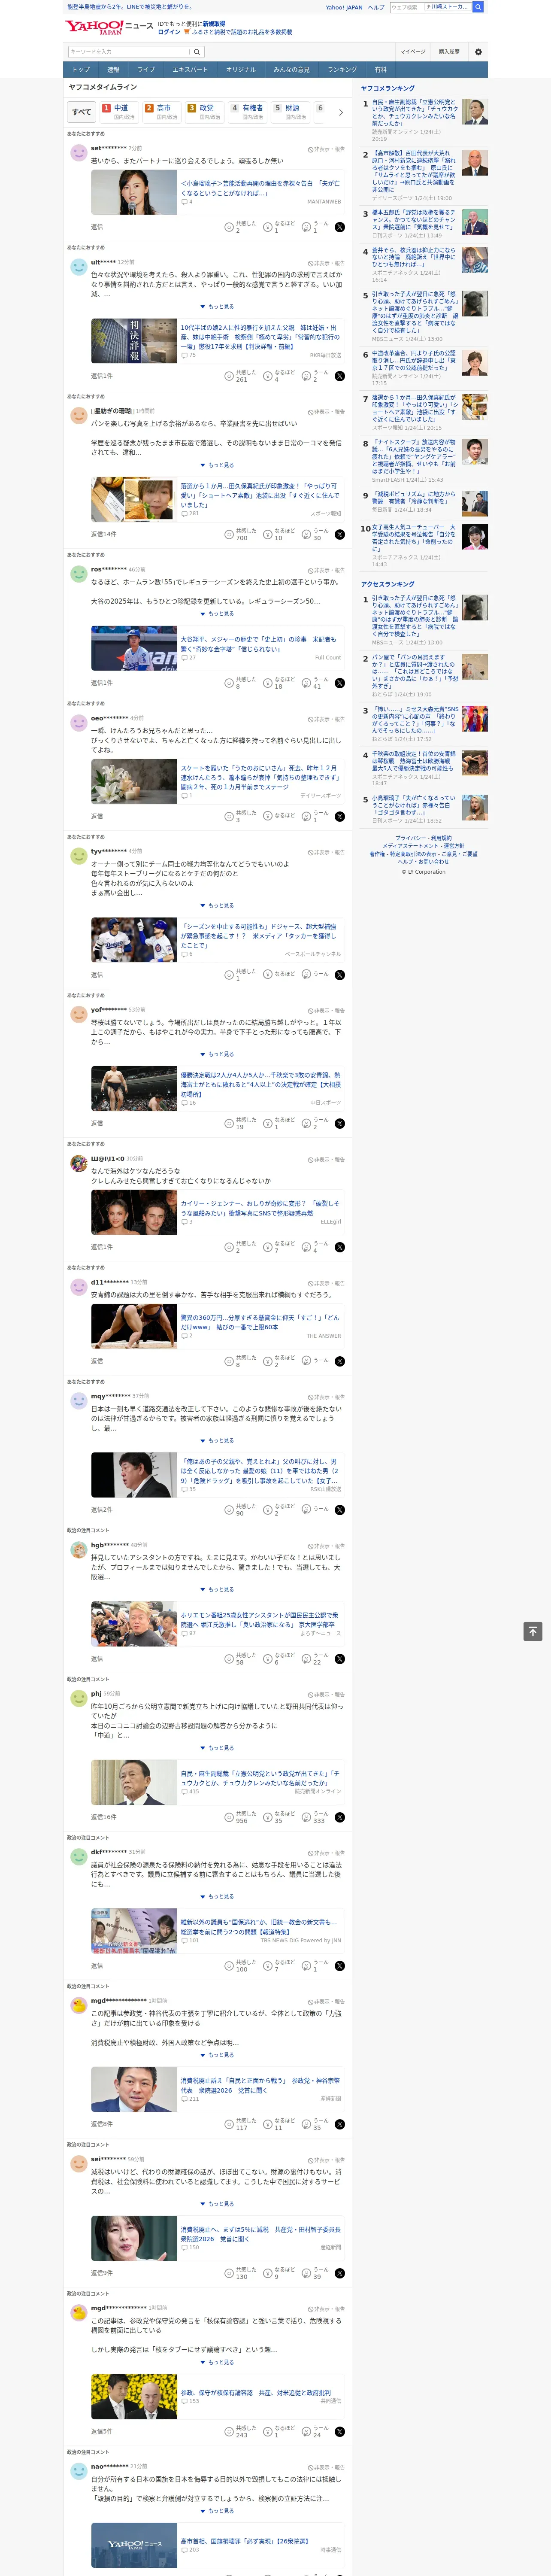
Task: Expand もっと見る on hgb******** comment
Action: [x=217, y=1589]
